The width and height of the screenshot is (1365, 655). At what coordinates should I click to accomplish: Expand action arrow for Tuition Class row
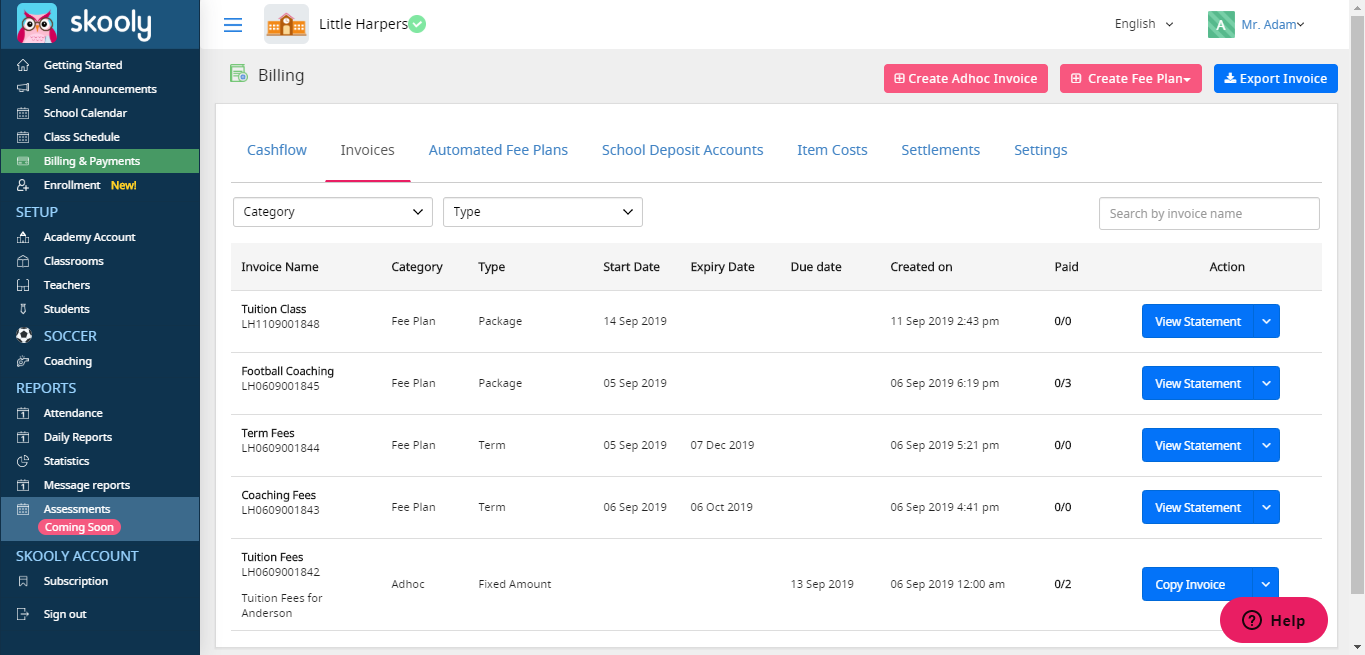coord(1267,322)
